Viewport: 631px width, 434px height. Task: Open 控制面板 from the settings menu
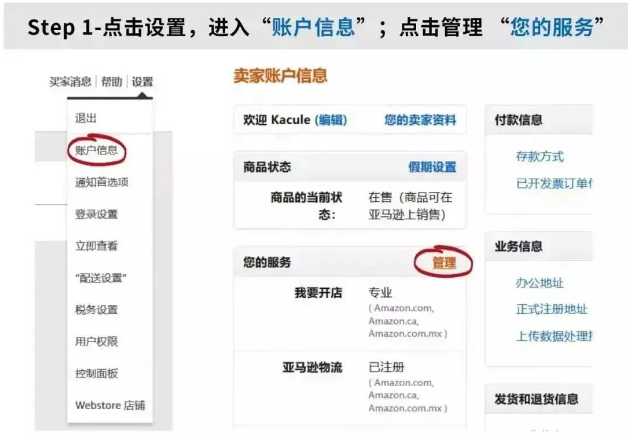pos(96,373)
